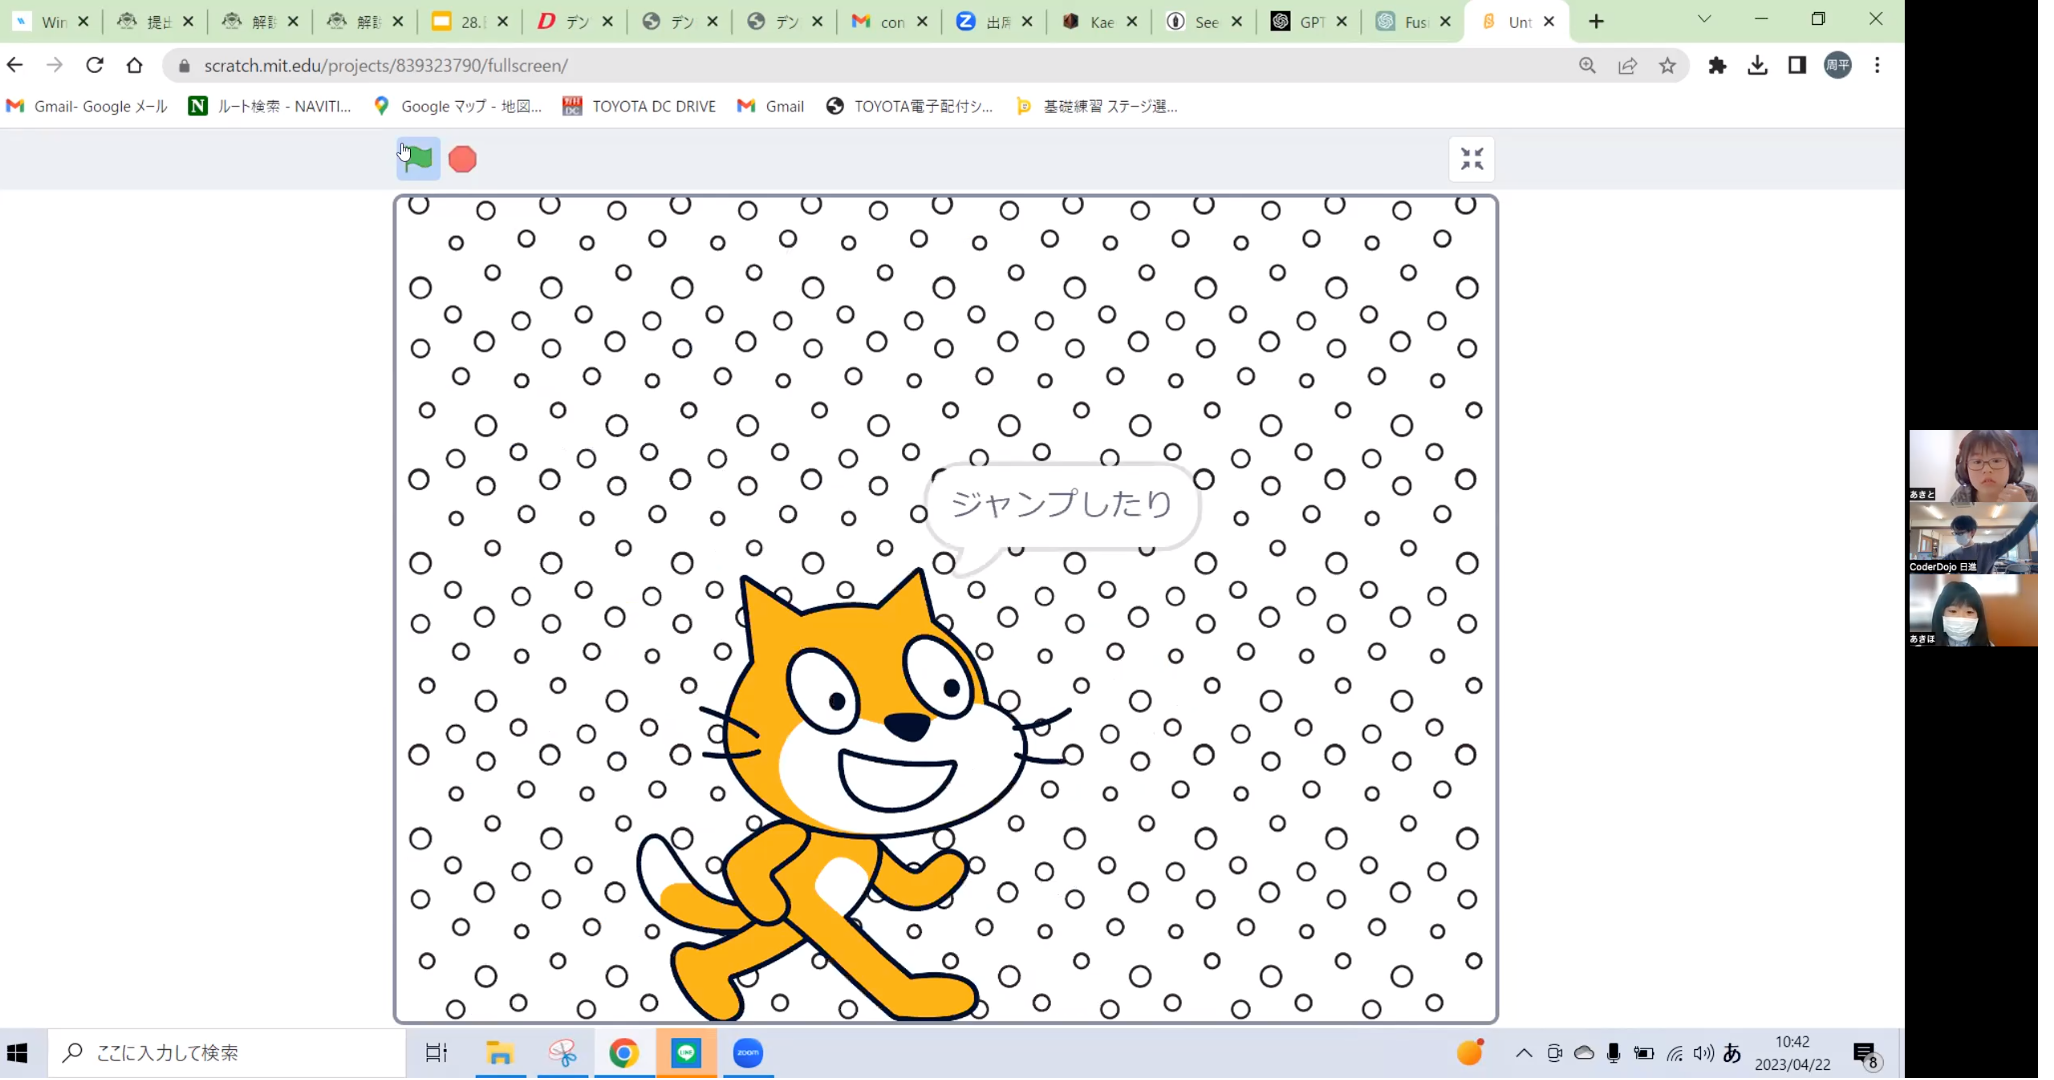Viewport: 2054px width, 1080px height.
Task: Stop the project with the red stop button
Action: click(462, 159)
